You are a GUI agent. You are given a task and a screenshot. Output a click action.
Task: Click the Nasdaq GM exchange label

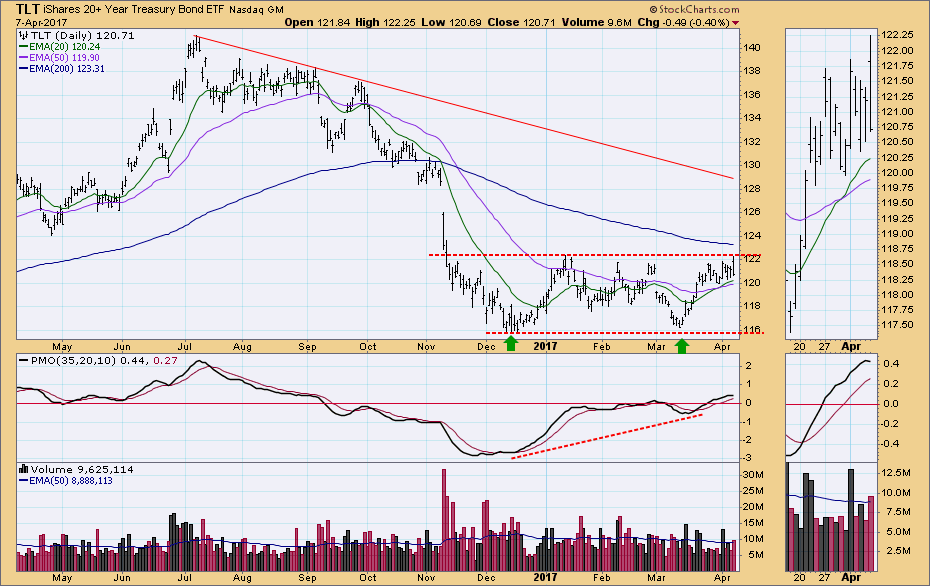pyautogui.click(x=256, y=9)
